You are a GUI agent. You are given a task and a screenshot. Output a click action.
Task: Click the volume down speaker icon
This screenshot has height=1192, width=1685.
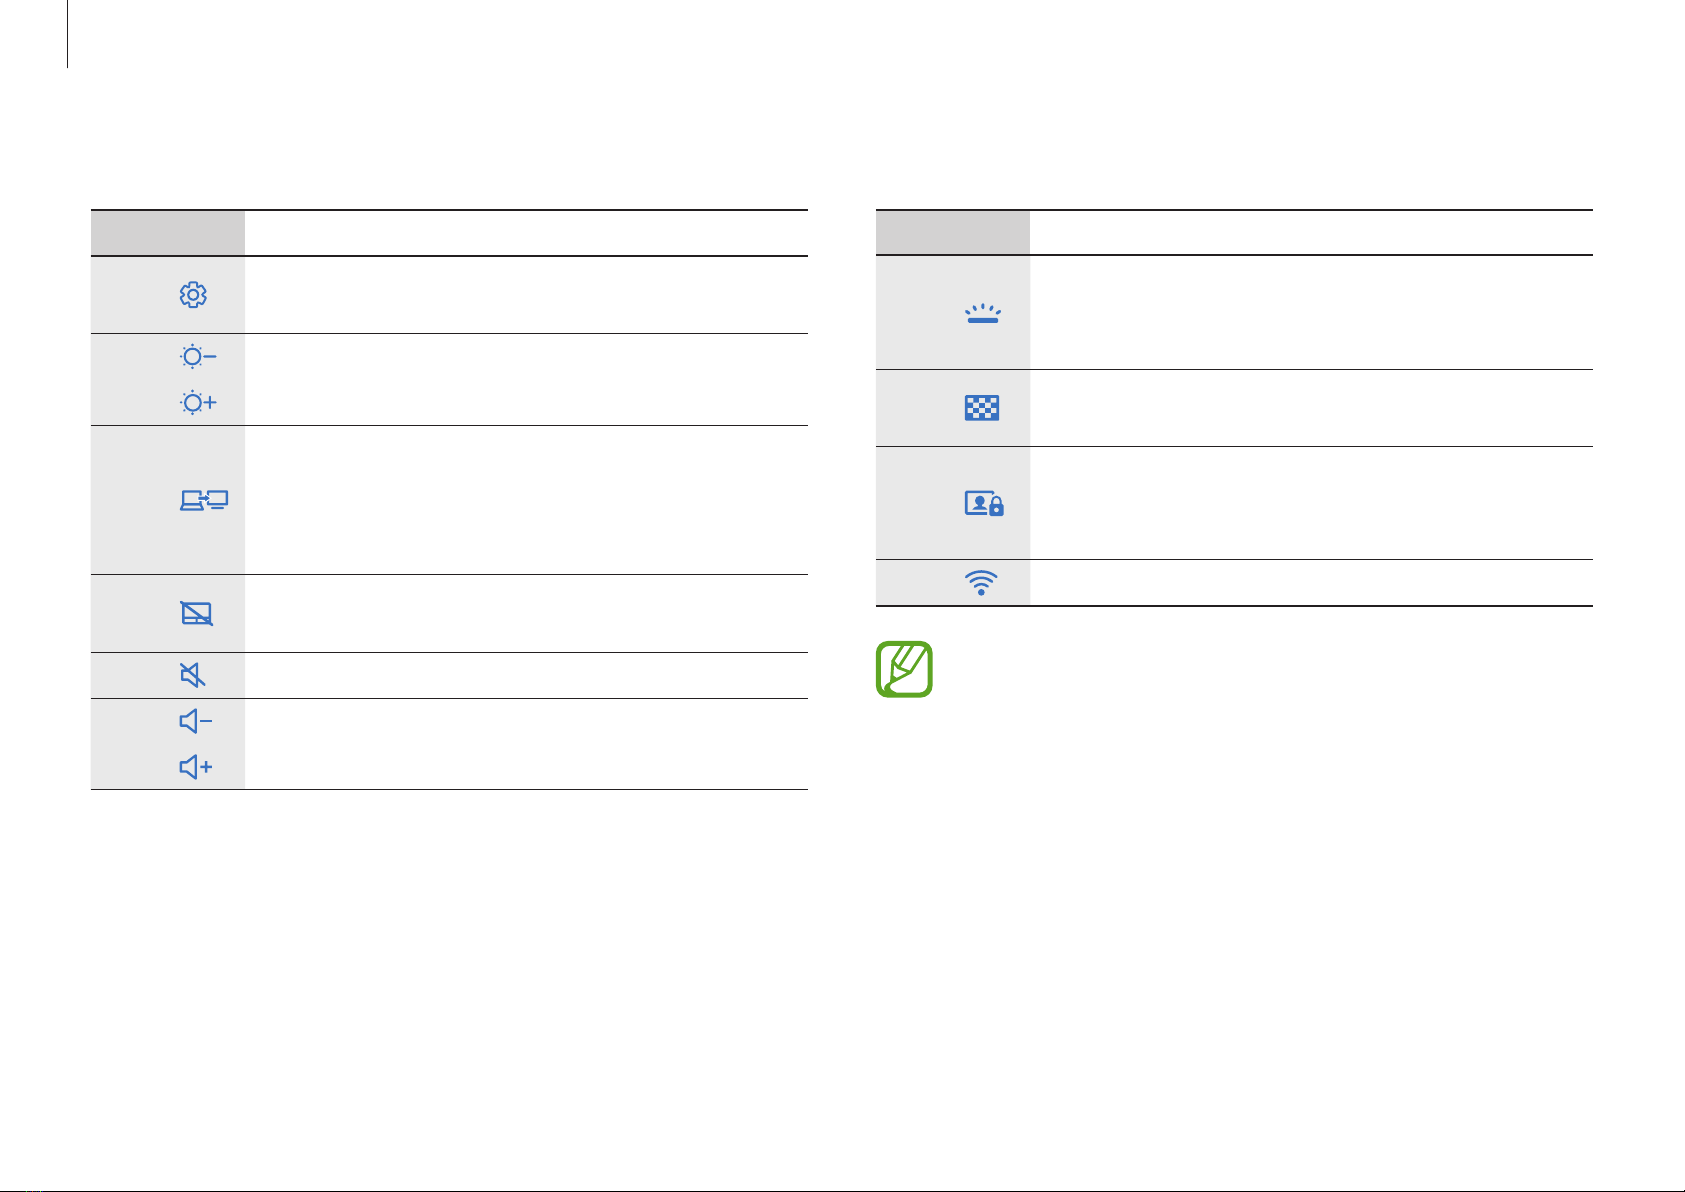click(x=196, y=721)
